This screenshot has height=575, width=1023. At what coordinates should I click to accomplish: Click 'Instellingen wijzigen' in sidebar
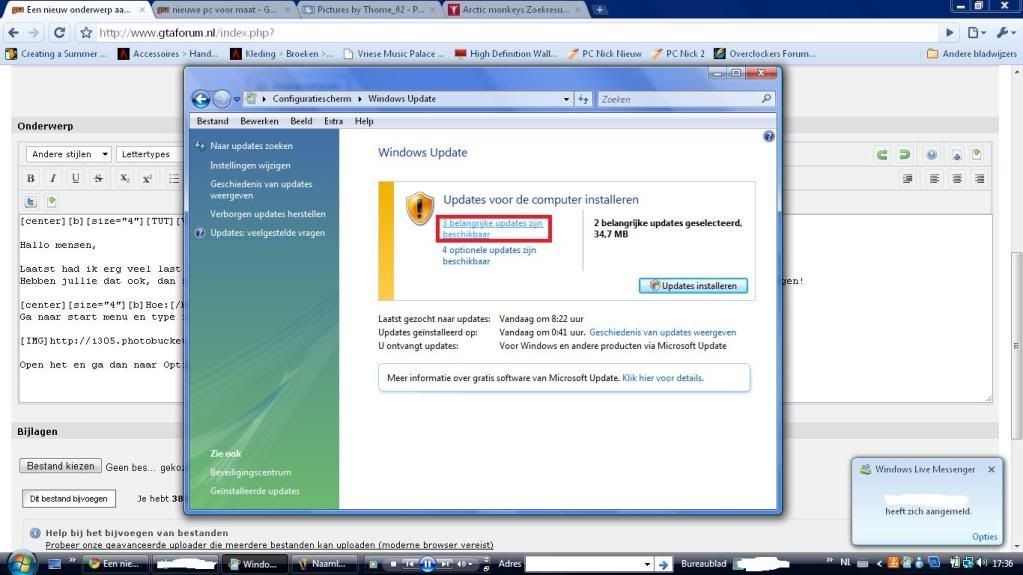[x=250, y=166]
